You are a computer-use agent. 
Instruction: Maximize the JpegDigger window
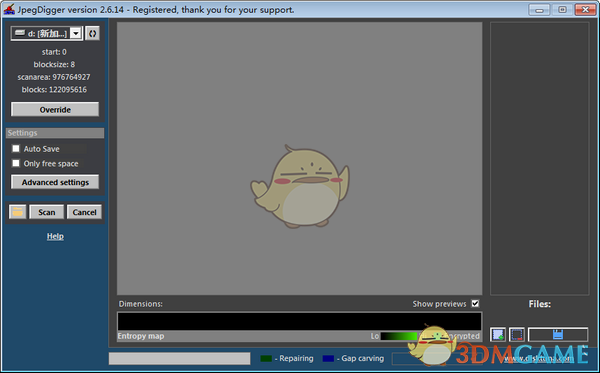tap(562, 10)
